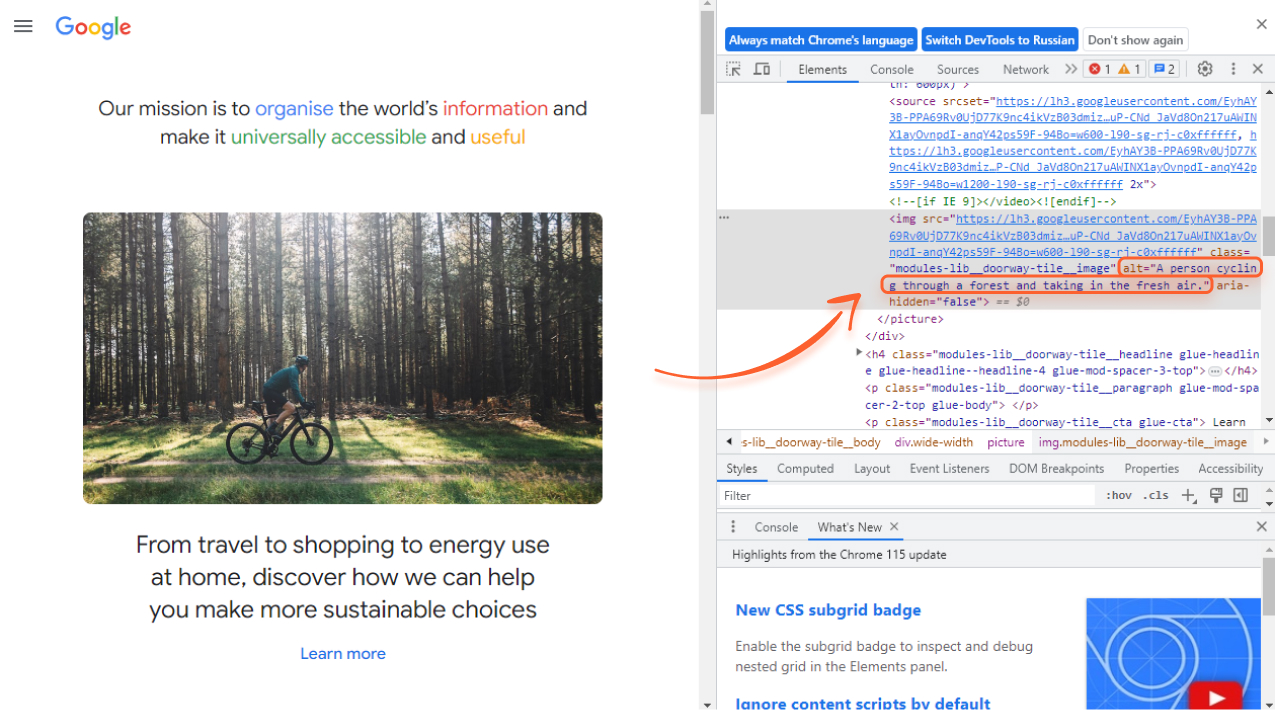The width and height of the screenshot is (1275, 710).
Task: Toggle the device toolbar icon
Action: click(x=762, y=69)
